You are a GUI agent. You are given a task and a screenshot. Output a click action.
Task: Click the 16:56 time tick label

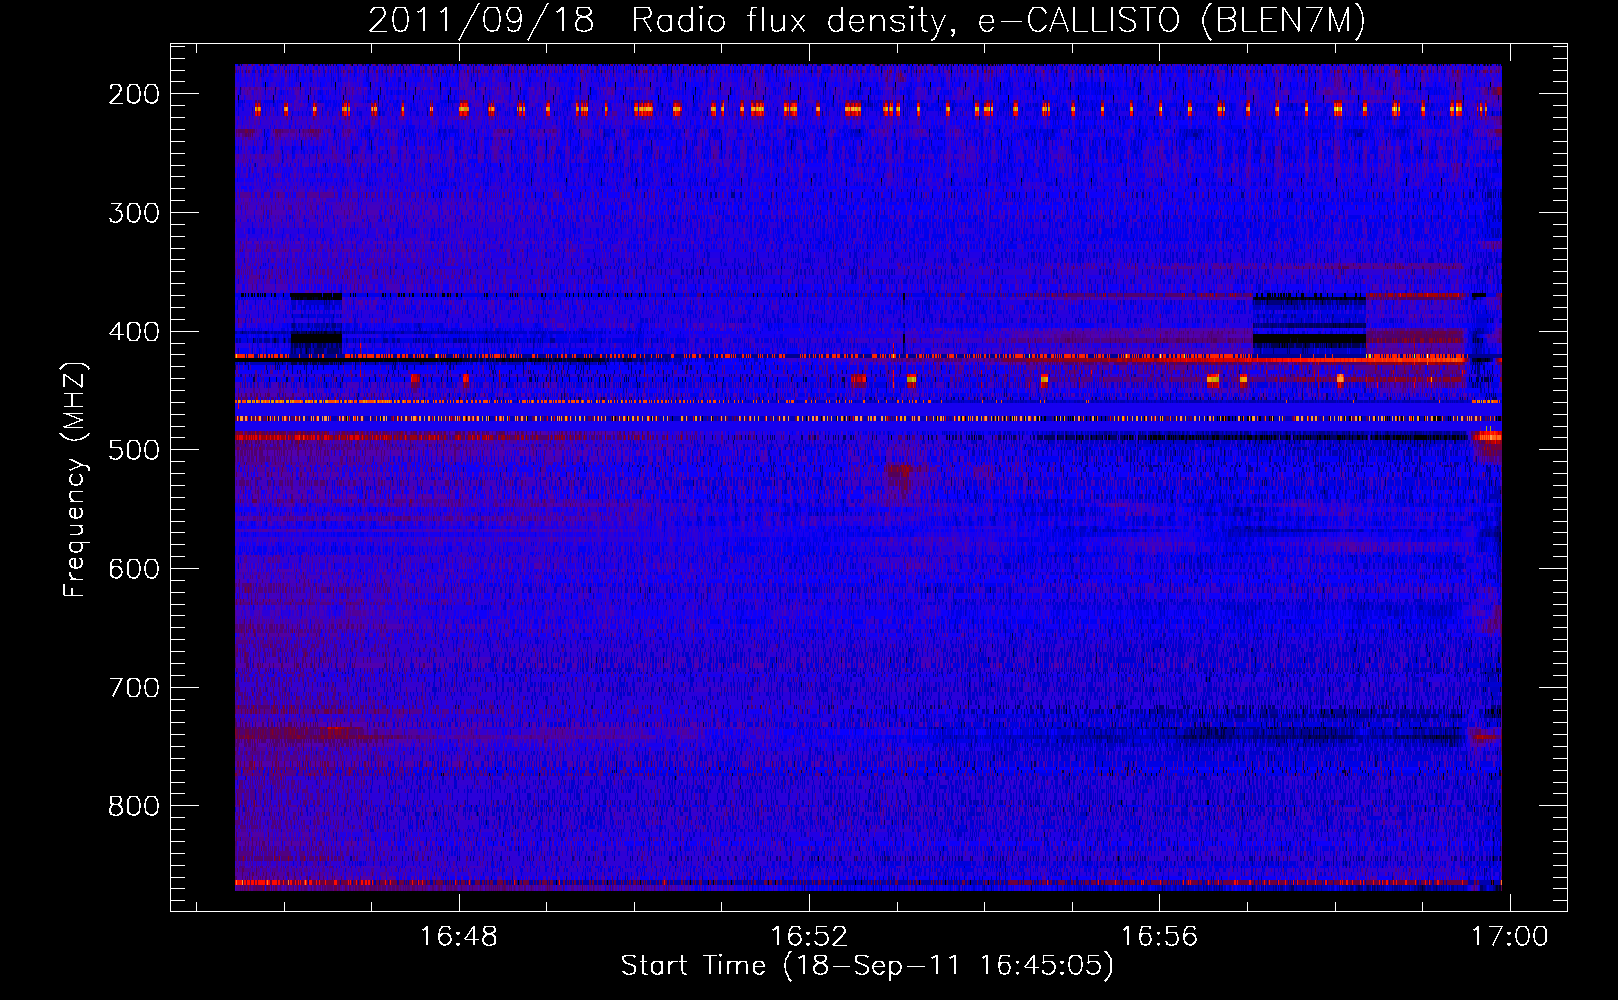(1159, 936)
